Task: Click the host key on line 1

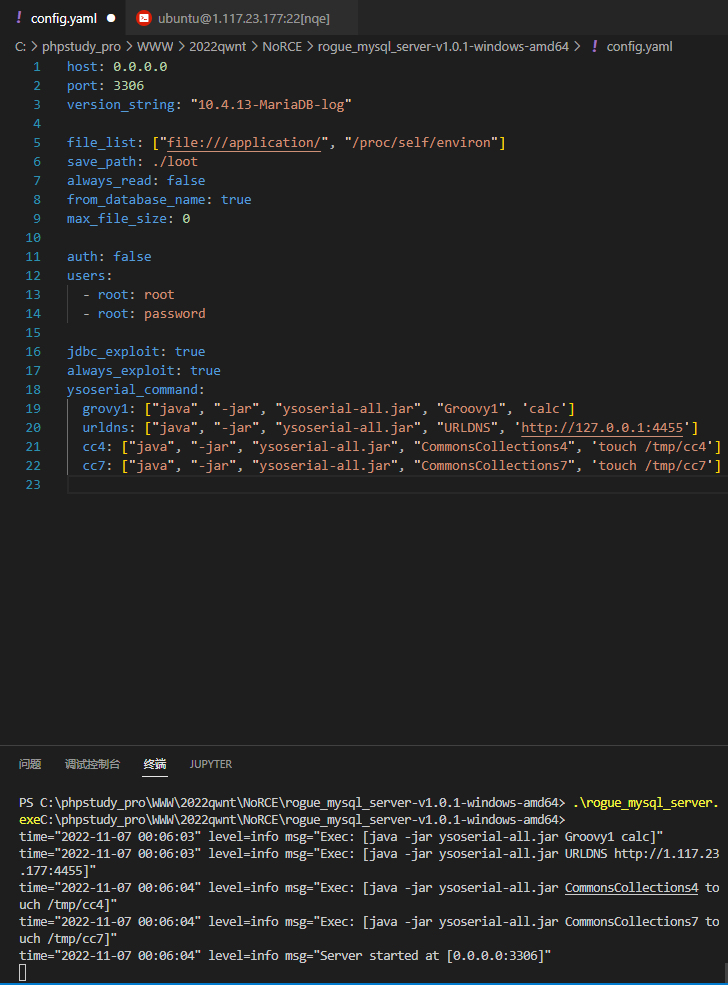Action: pyautogui.click(x=82, y=67)
